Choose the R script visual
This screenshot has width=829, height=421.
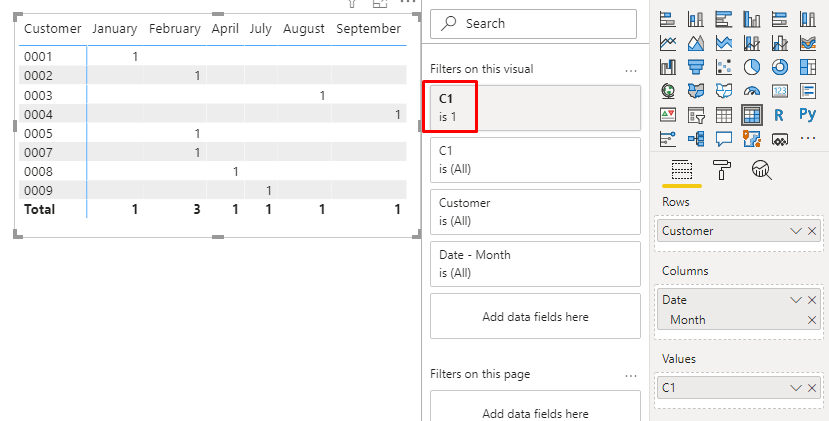click(779, 115)
